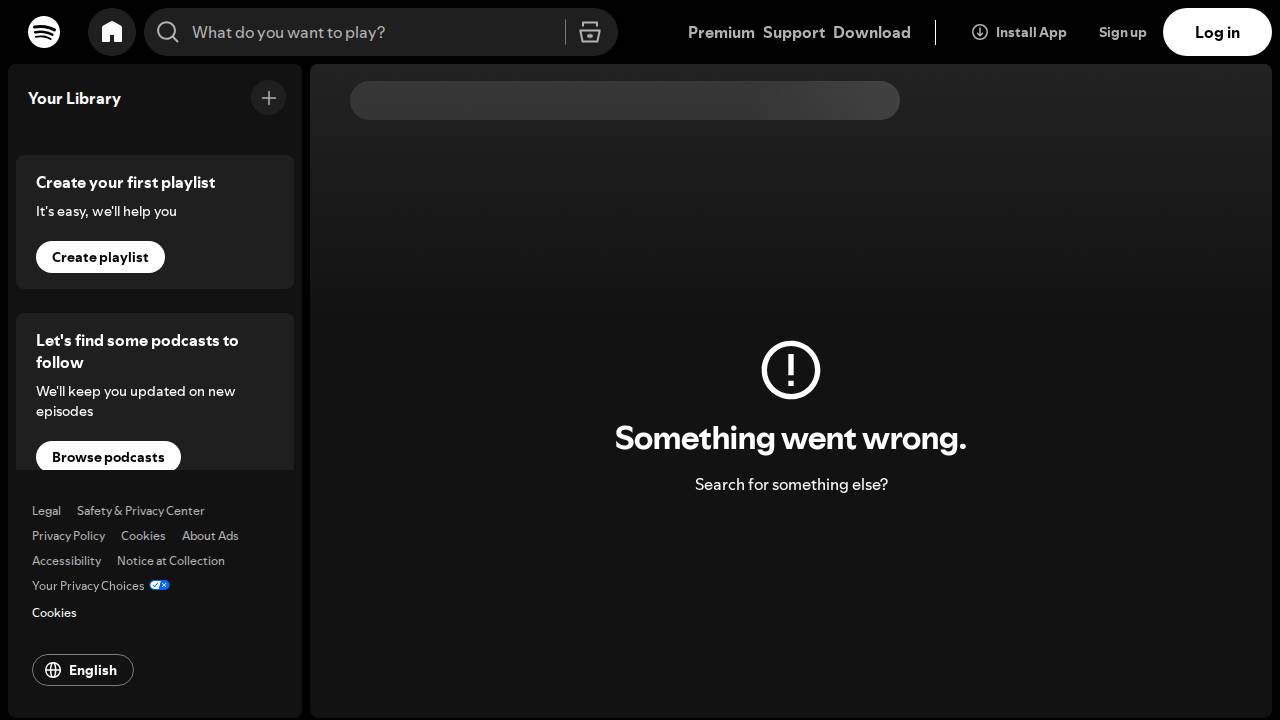The image size is (1280, 720).
Task: Click the search magnifier icon
Action: pyautogui.click(x=168, y=32)
